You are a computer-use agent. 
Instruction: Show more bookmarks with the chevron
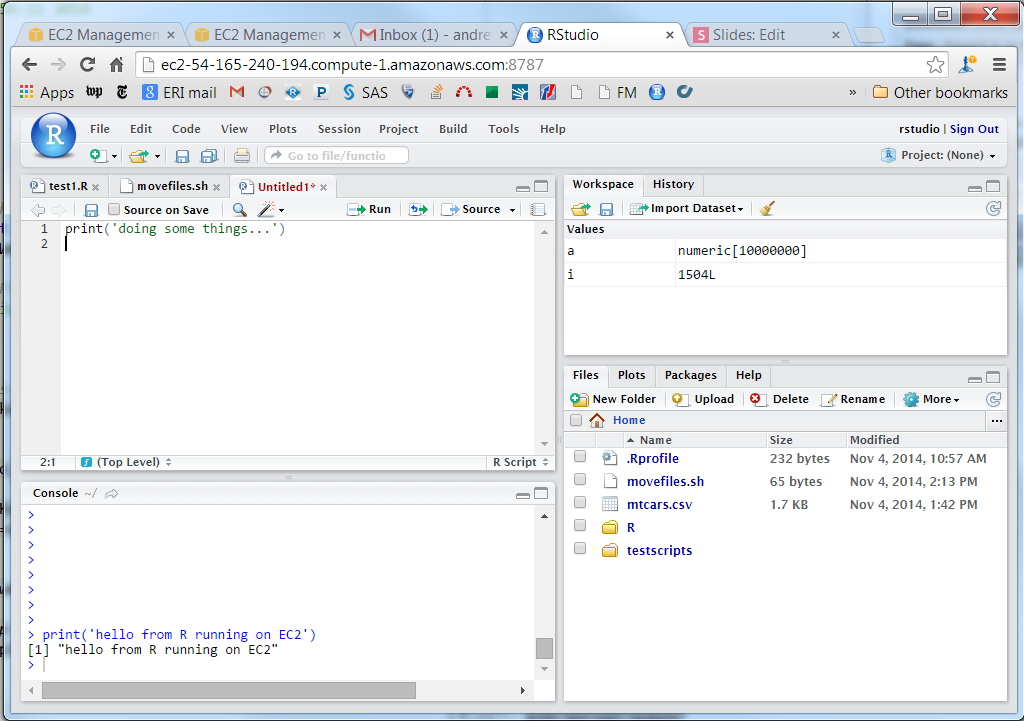click(852, 92)
